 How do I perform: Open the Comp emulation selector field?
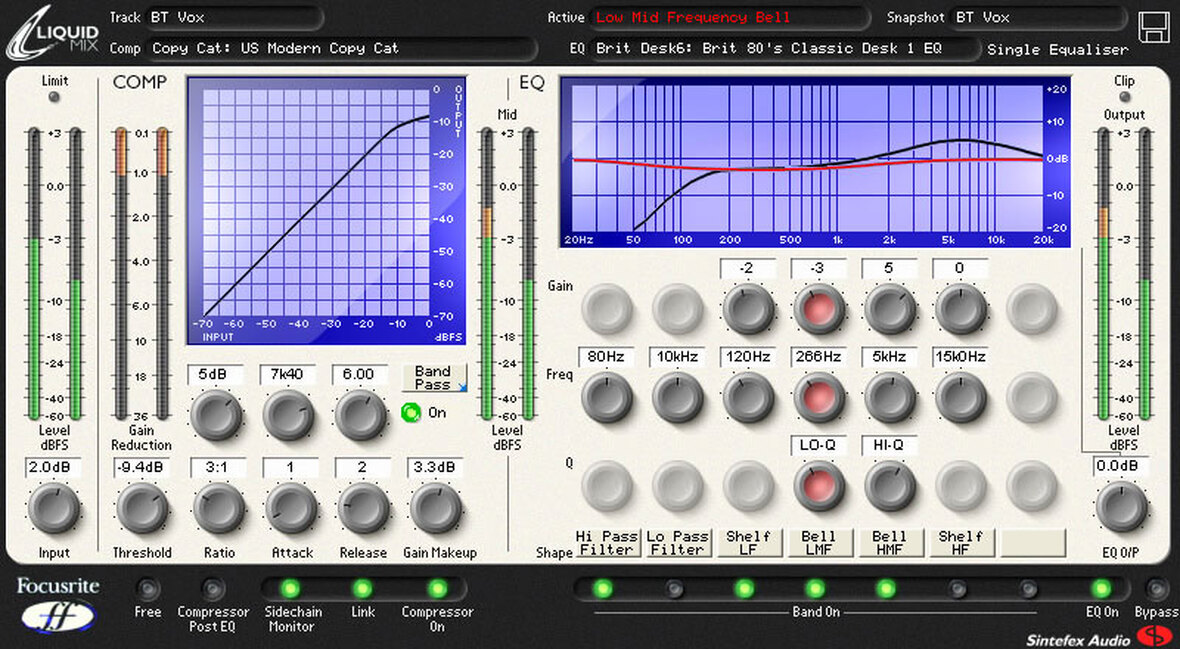pyautogui.click(x=340, y=48)
